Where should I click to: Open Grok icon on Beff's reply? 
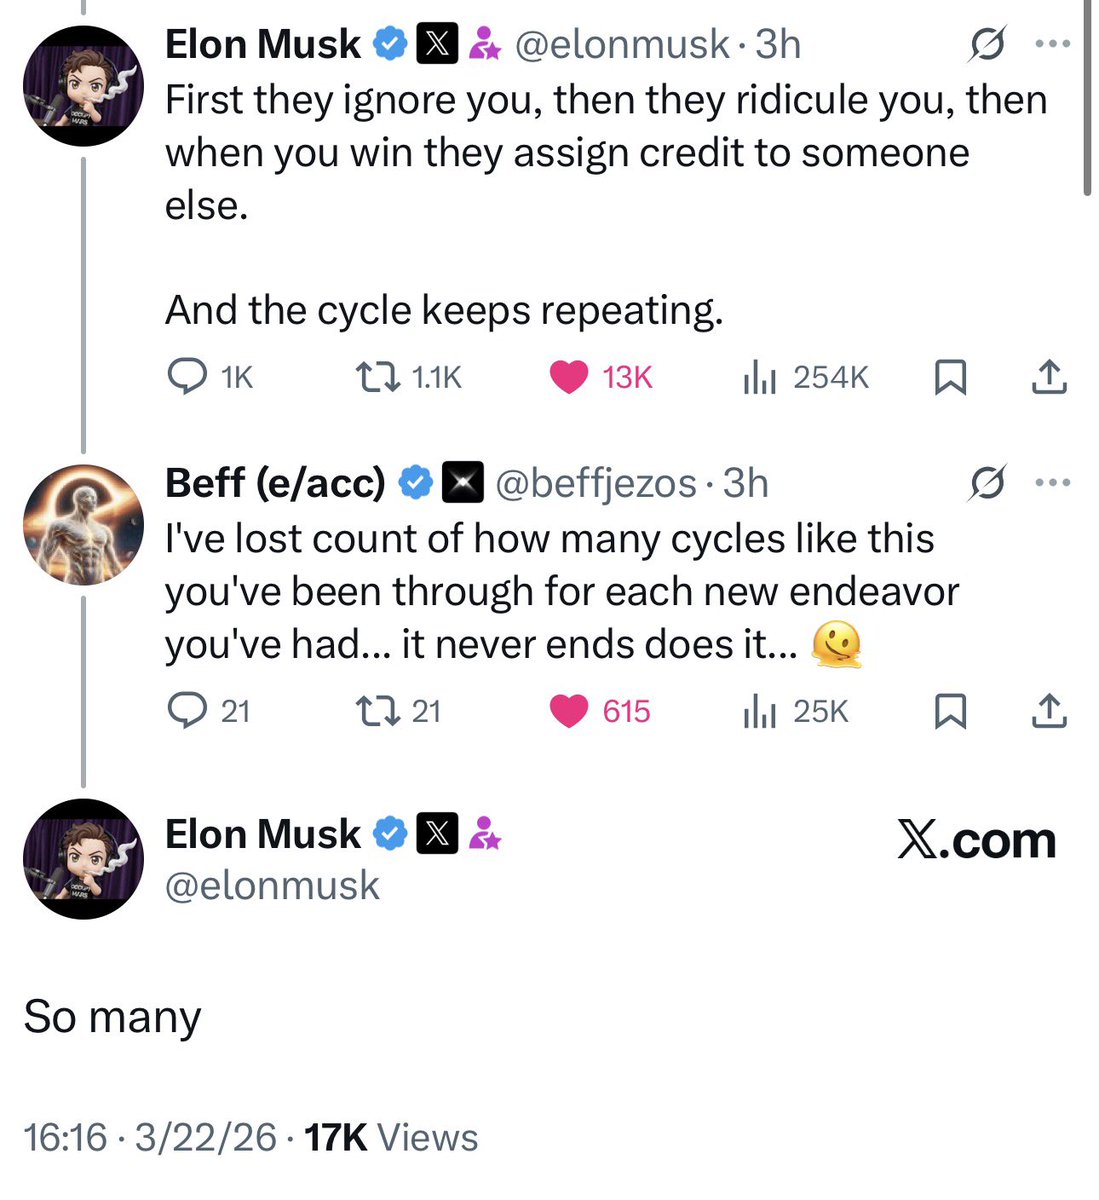[x=986, y=483]
